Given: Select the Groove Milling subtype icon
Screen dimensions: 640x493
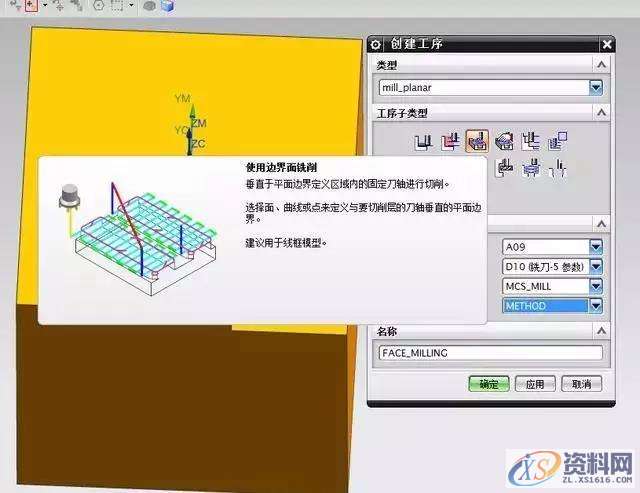Looking at the screenshot, I should [505, 167].
